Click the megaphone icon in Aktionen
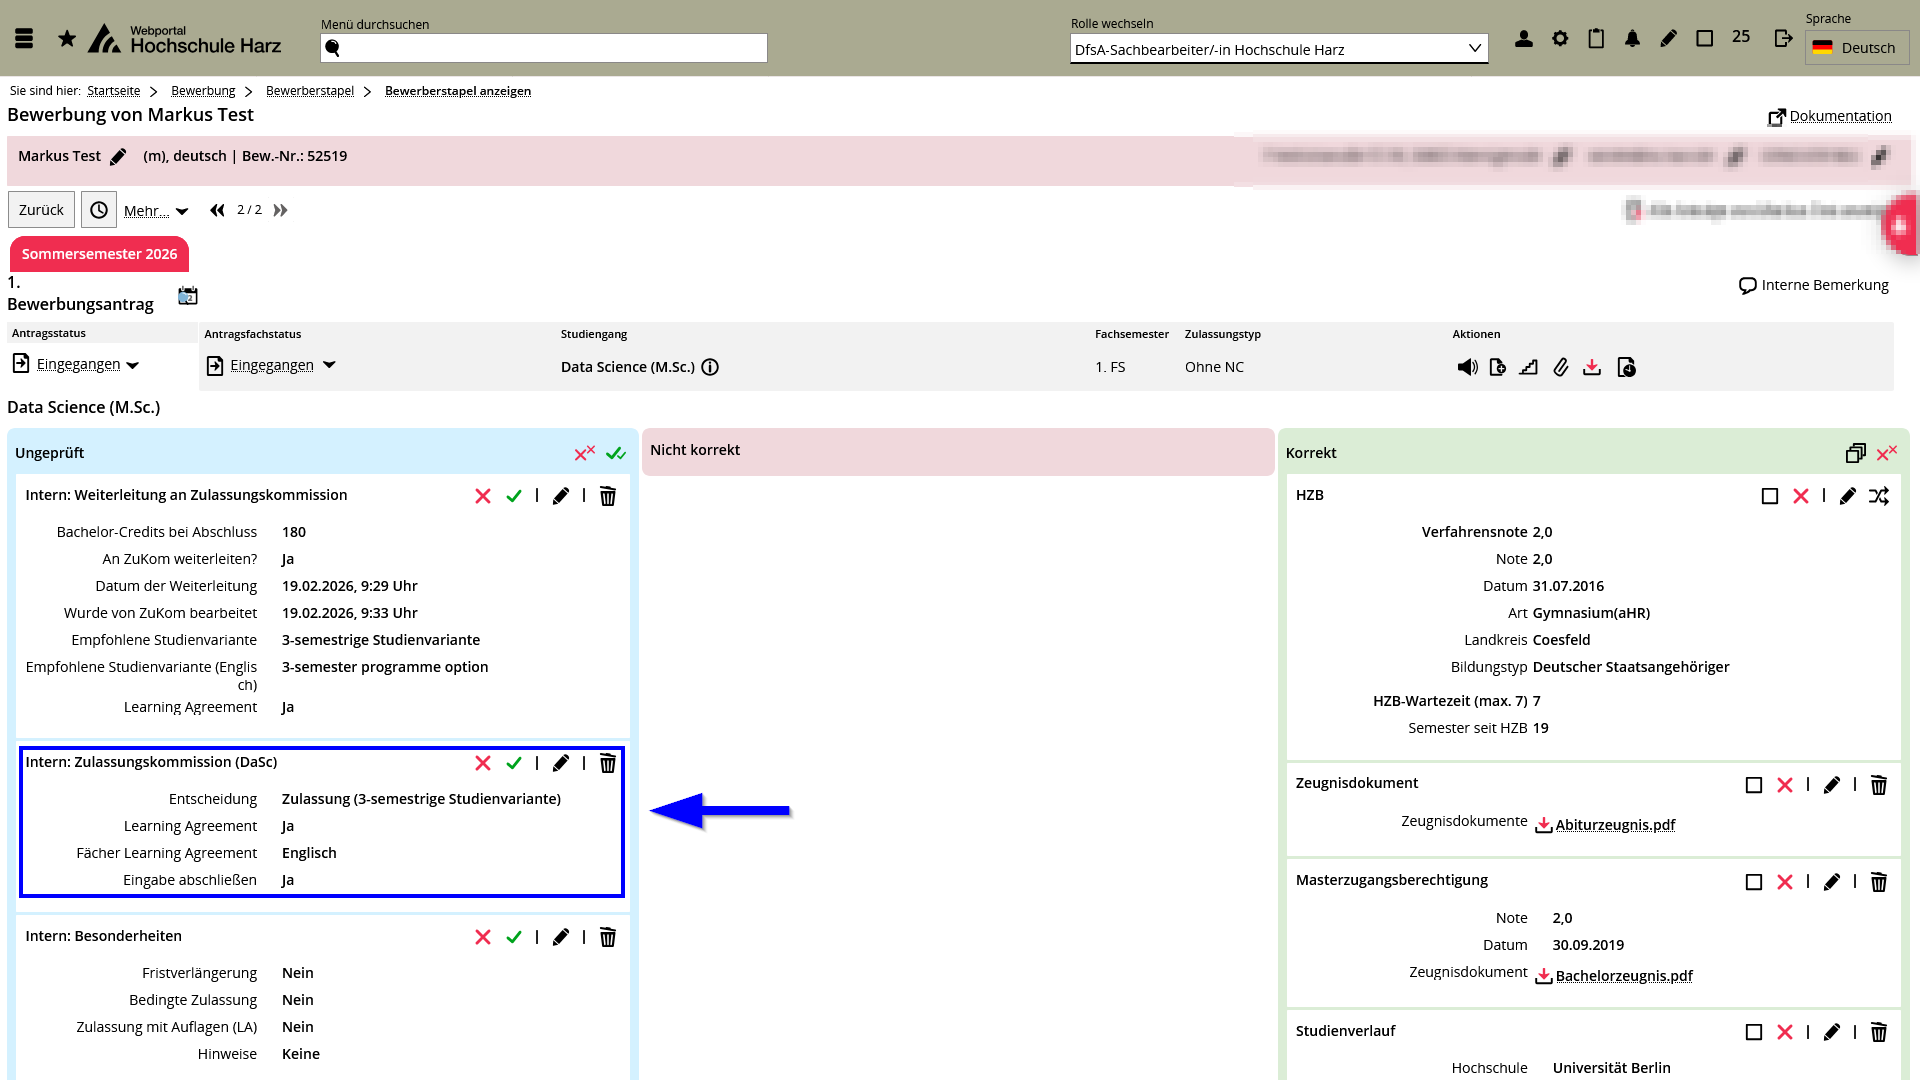 1467,367
